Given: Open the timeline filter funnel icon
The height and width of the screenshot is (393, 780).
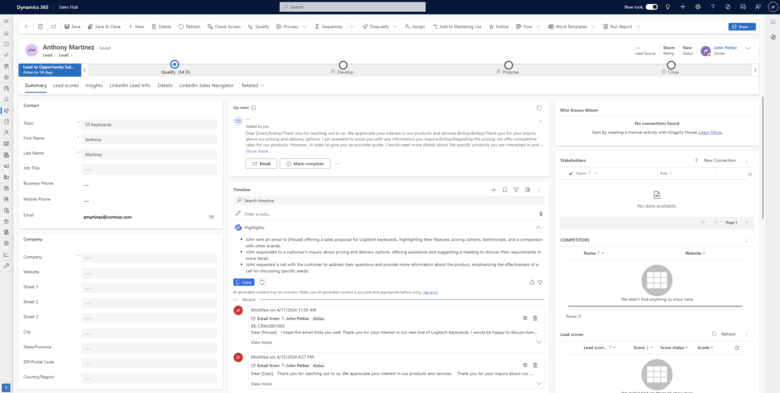Looking at the screenshot, I should 516,190.
